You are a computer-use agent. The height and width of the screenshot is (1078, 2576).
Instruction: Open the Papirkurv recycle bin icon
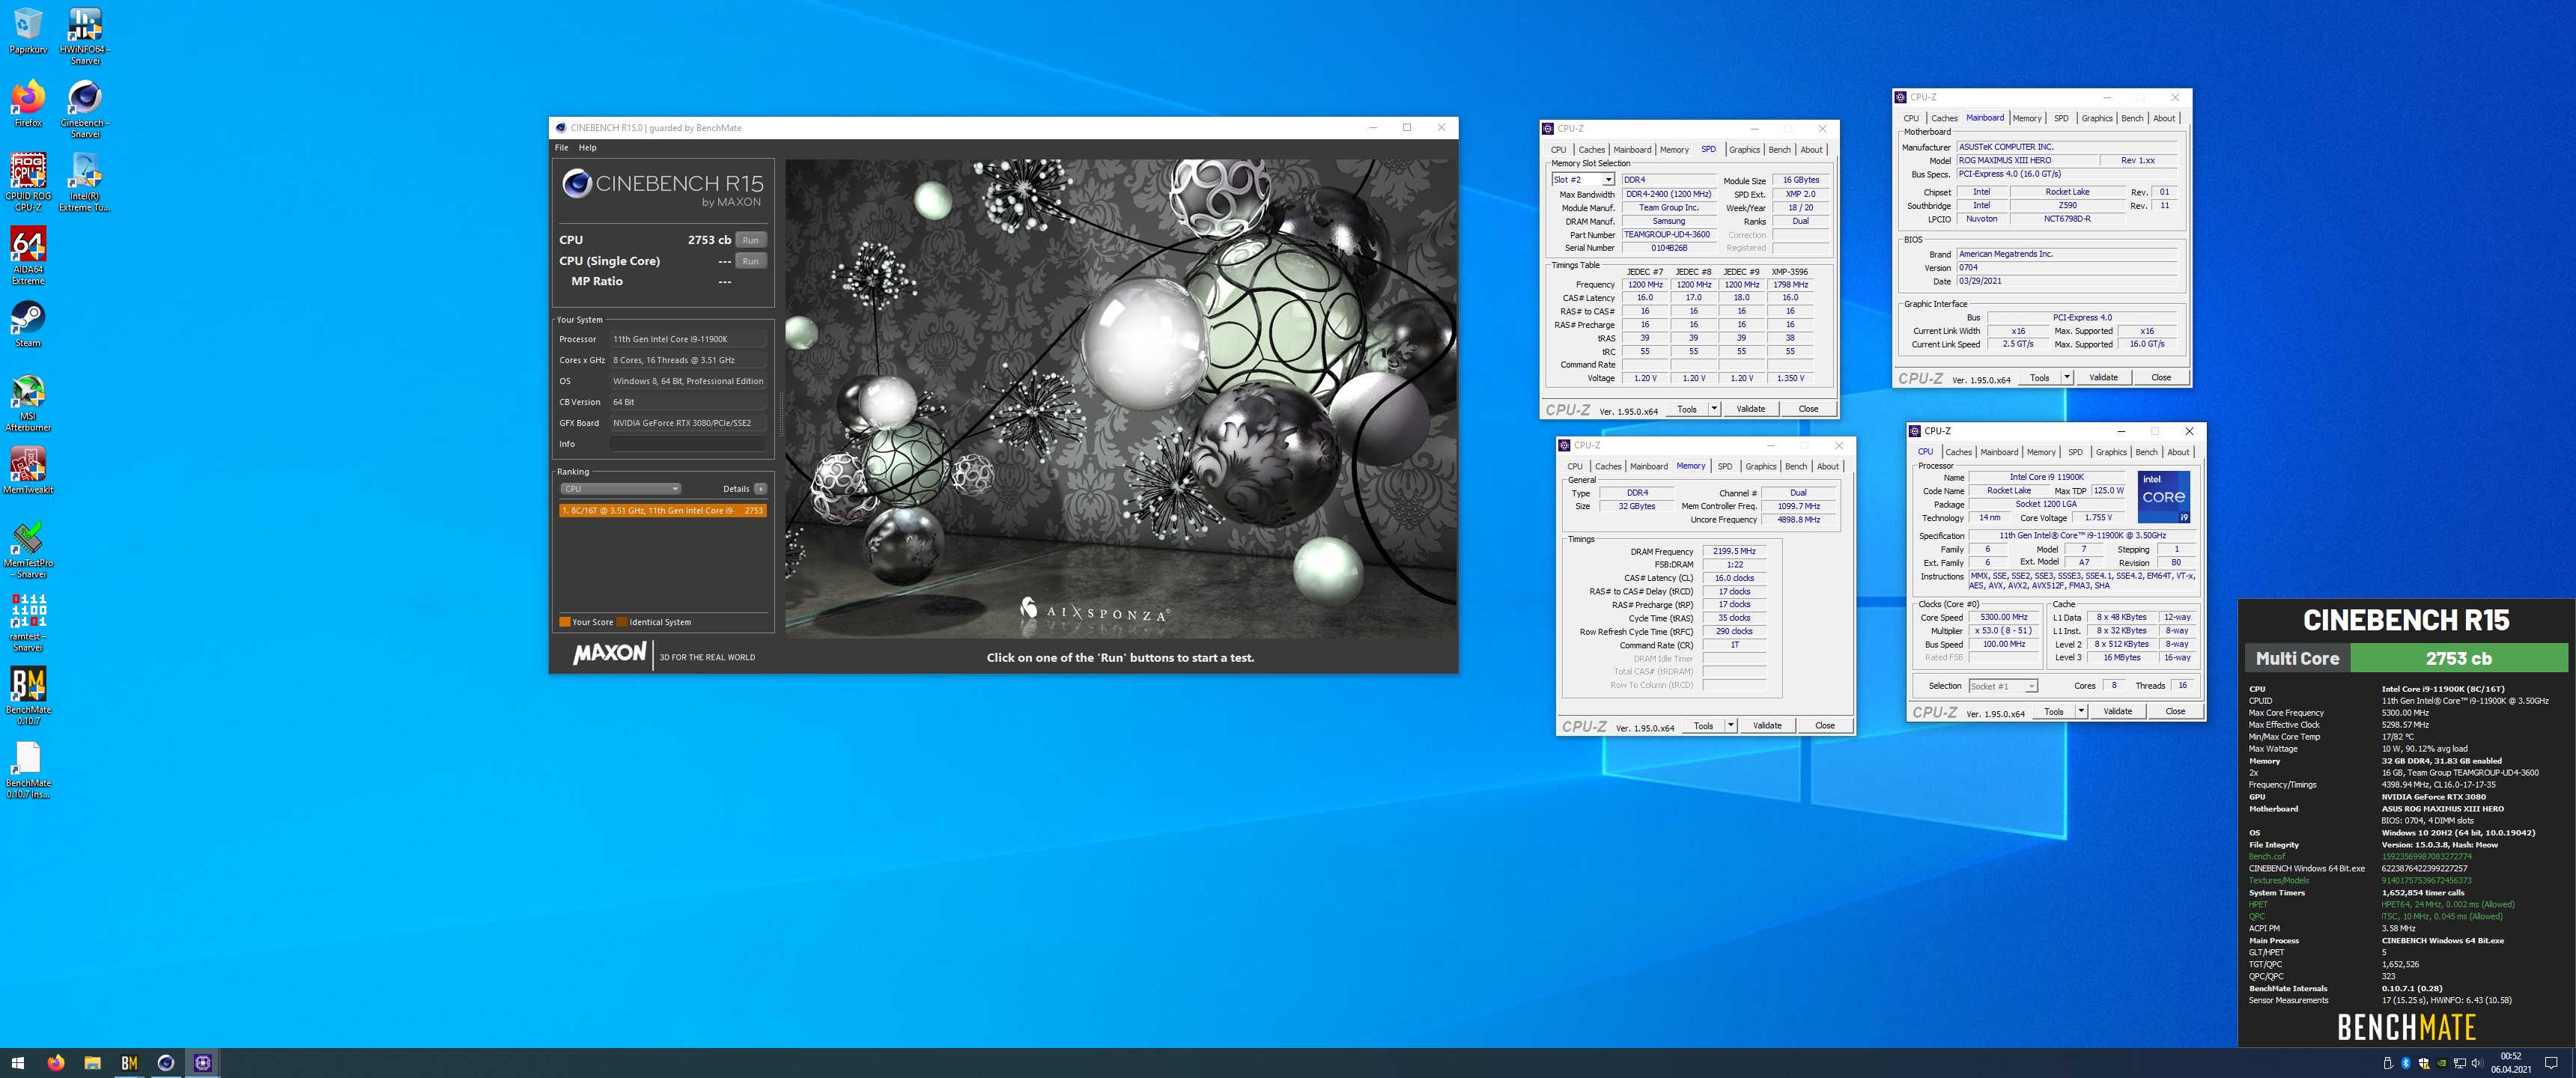tap(28, 30)
